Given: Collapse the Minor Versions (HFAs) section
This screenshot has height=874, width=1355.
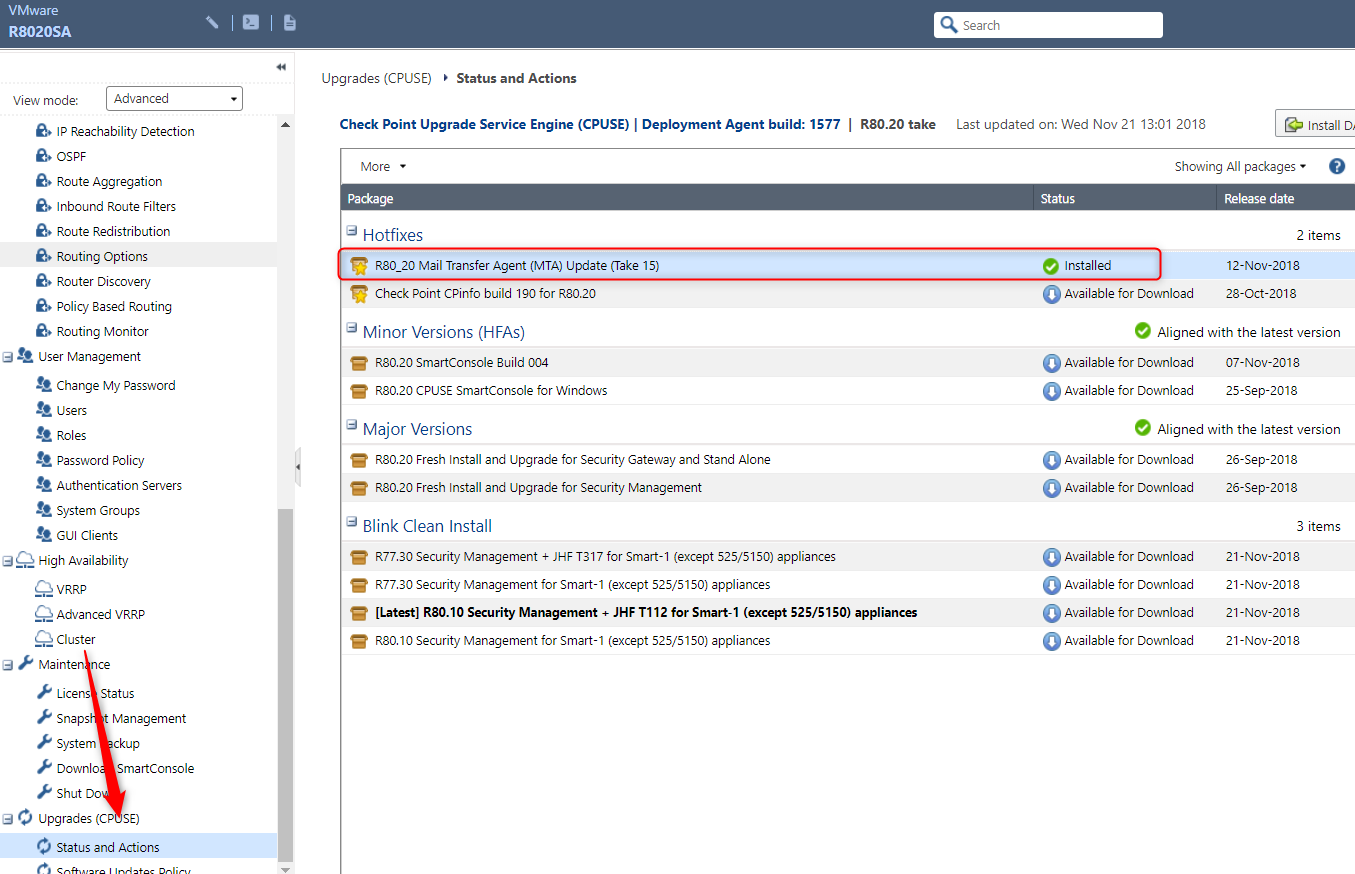Looking at the screenshot, I should tap(352, 328).
